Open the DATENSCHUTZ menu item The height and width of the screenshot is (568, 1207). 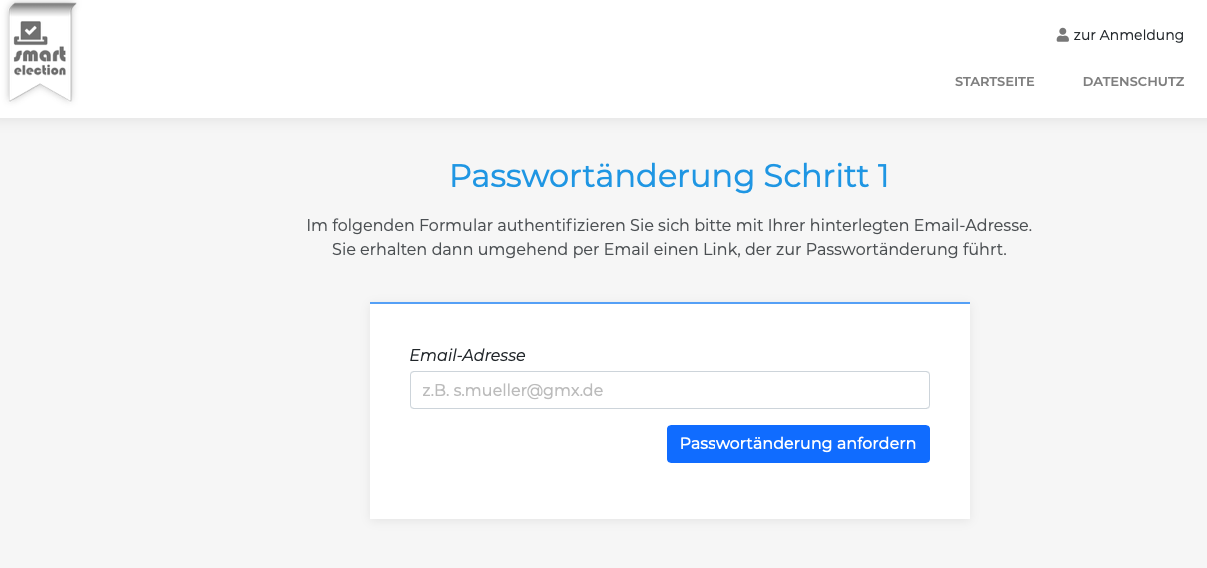click(x=1133, y=82)
